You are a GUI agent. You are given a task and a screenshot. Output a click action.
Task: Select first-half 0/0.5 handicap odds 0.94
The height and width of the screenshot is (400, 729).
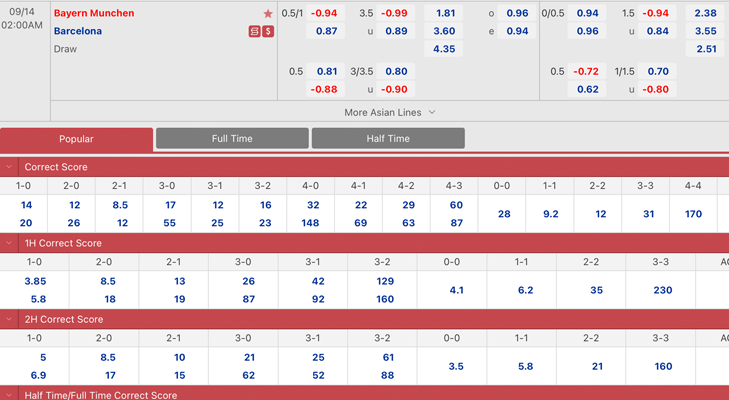pos(587,13)
